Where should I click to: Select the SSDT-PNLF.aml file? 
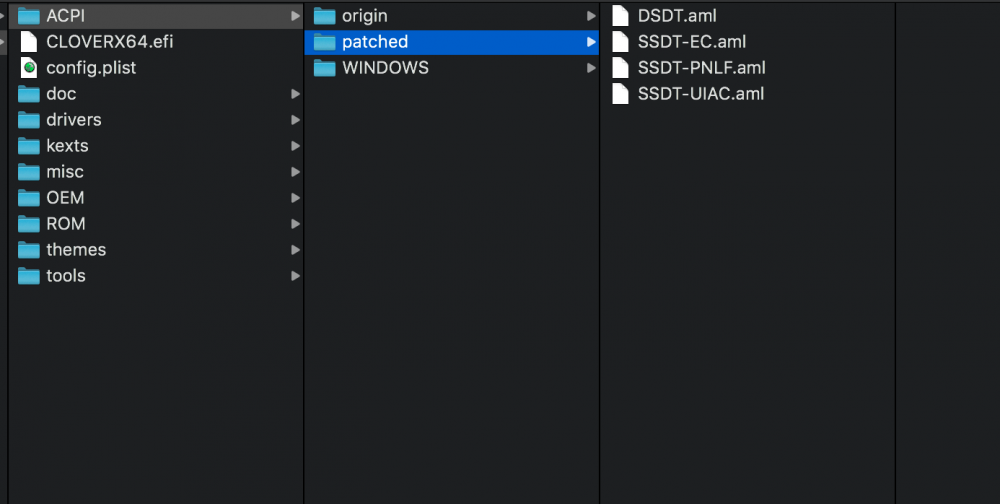(701, 68)
